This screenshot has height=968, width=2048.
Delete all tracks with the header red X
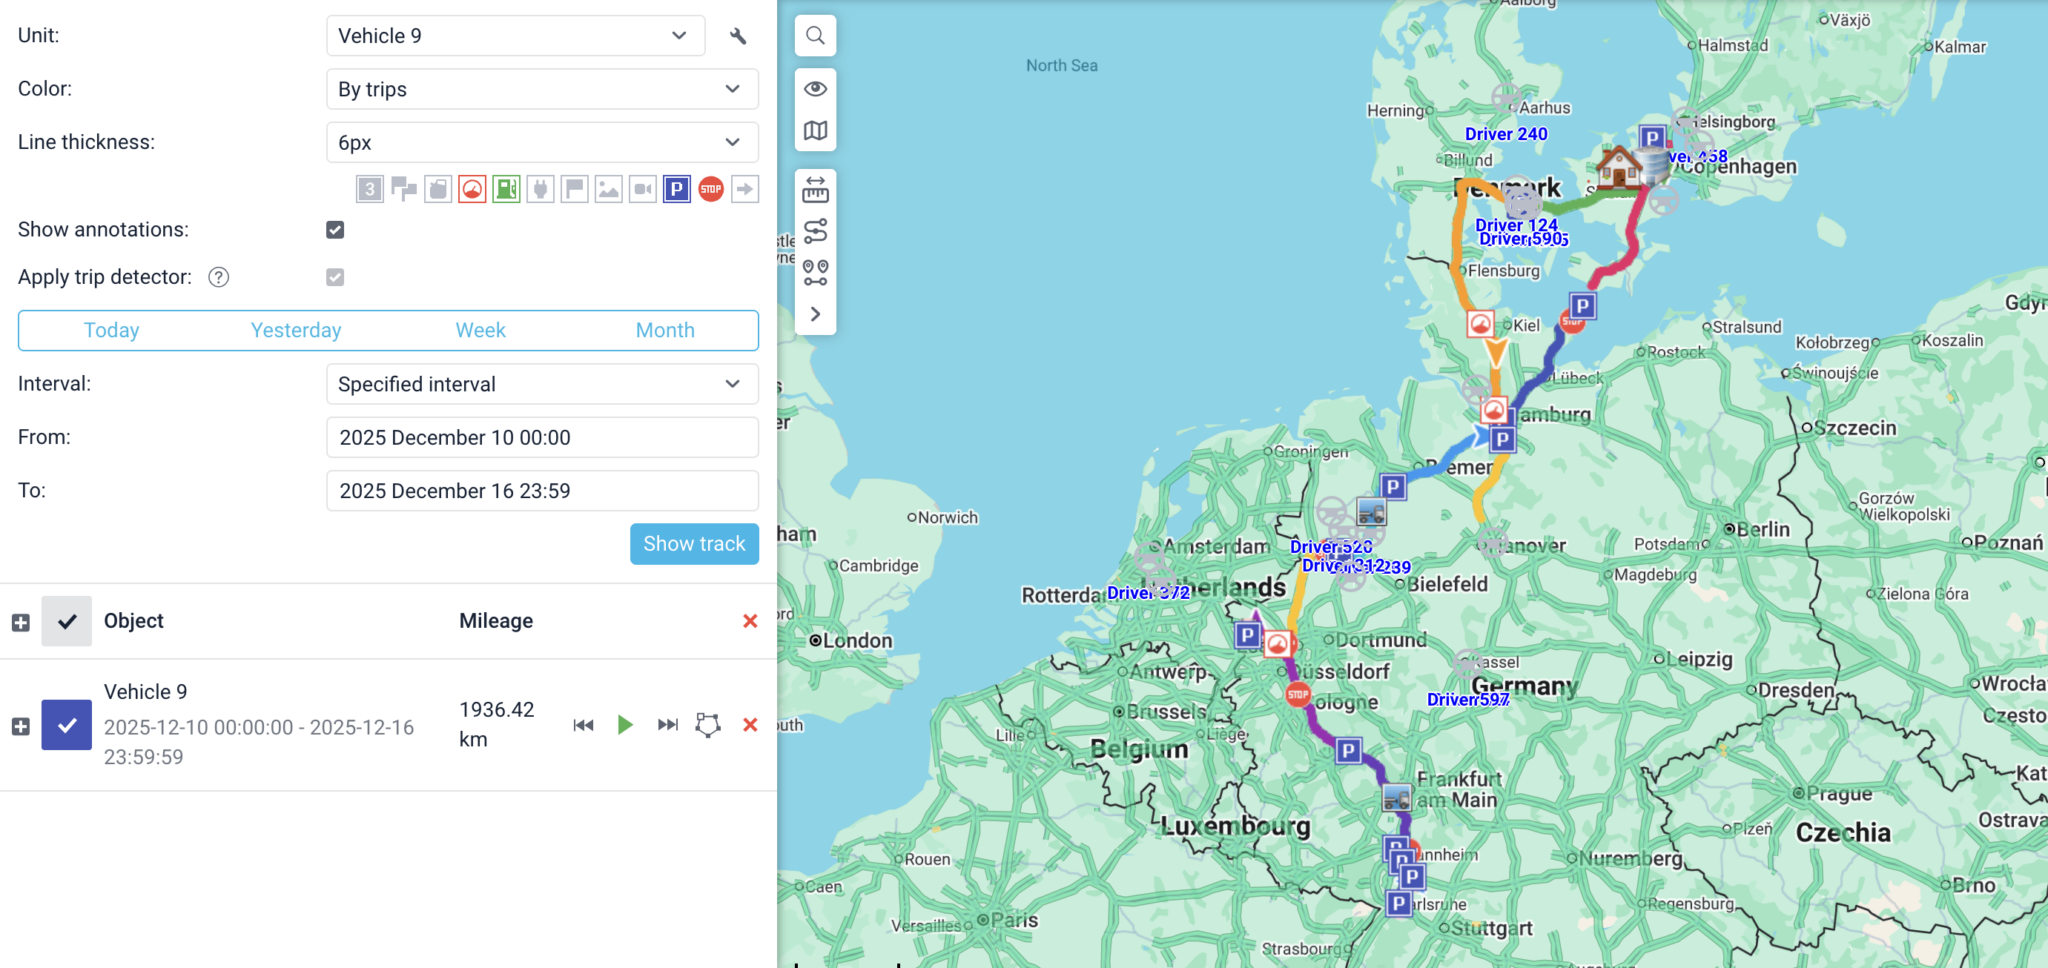click(x=750, y=621)
